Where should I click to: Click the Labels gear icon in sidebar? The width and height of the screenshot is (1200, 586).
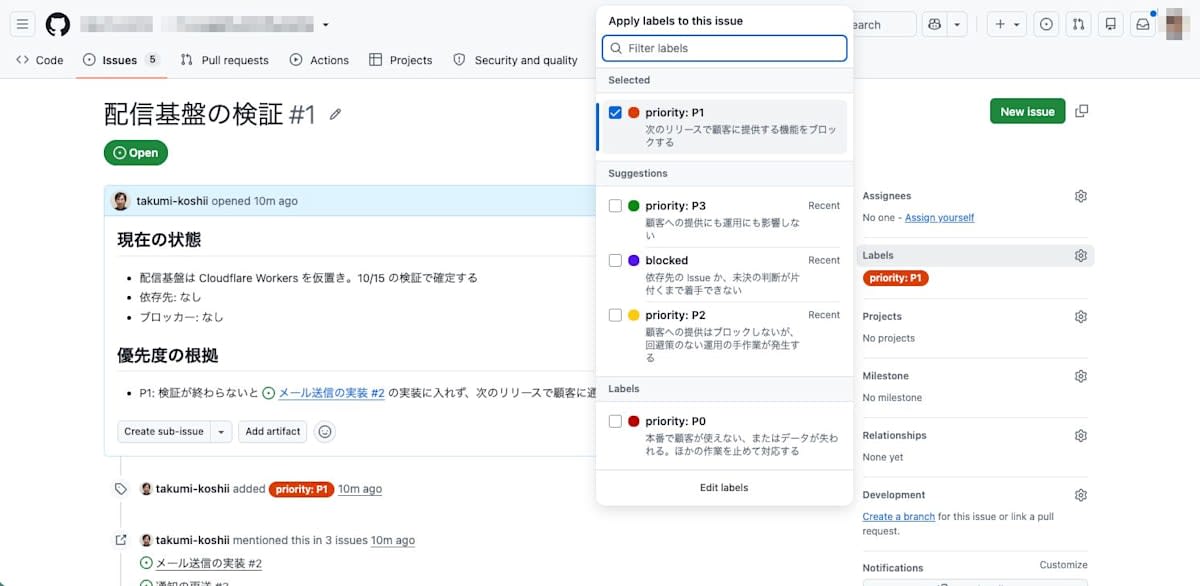1080,255
